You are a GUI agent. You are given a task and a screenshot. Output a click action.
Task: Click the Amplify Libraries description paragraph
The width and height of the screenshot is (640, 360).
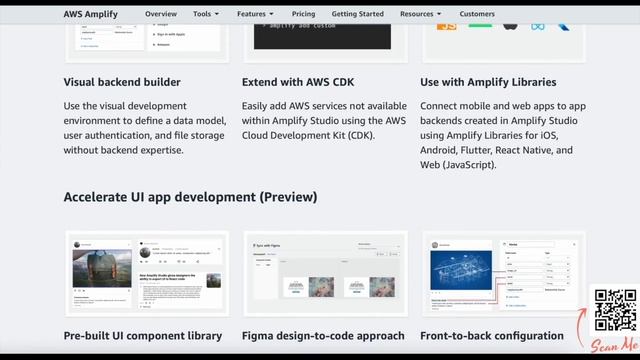503,136
